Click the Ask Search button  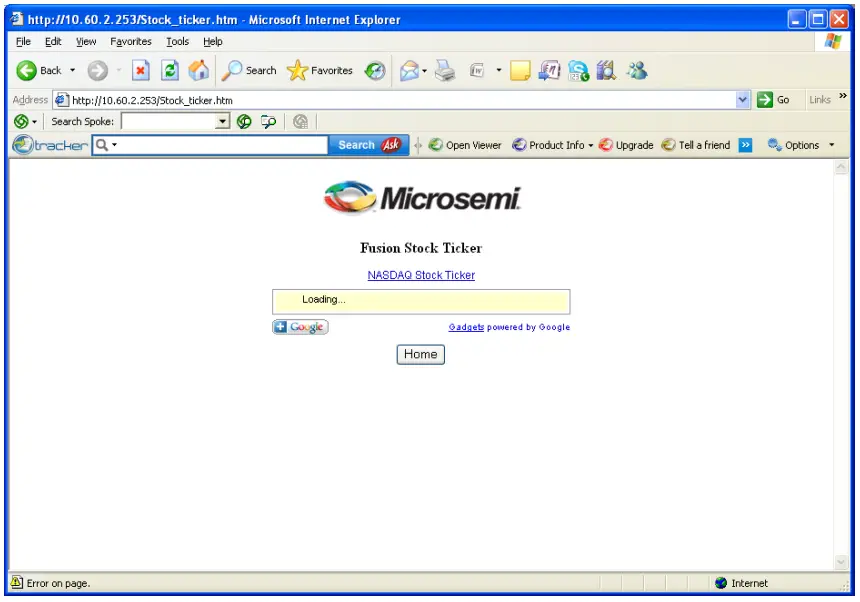point(369,145)
